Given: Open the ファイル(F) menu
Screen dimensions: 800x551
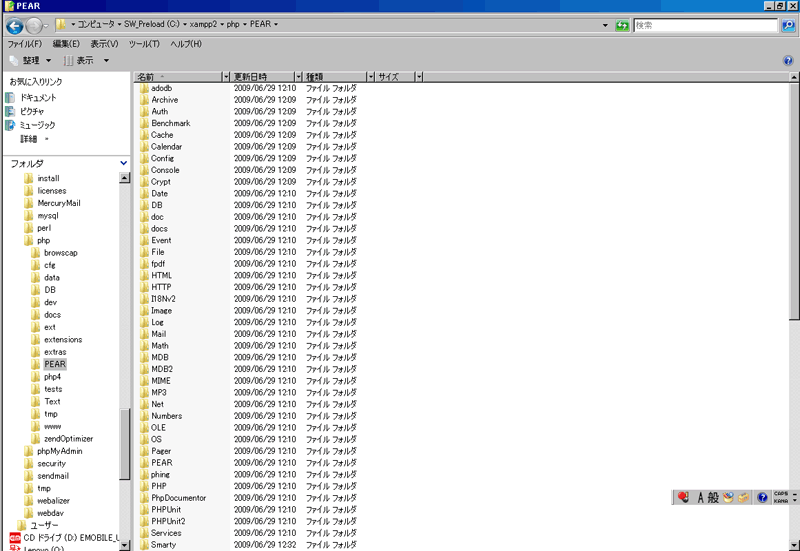Looking at the screenshot, I should pos(24,44).
